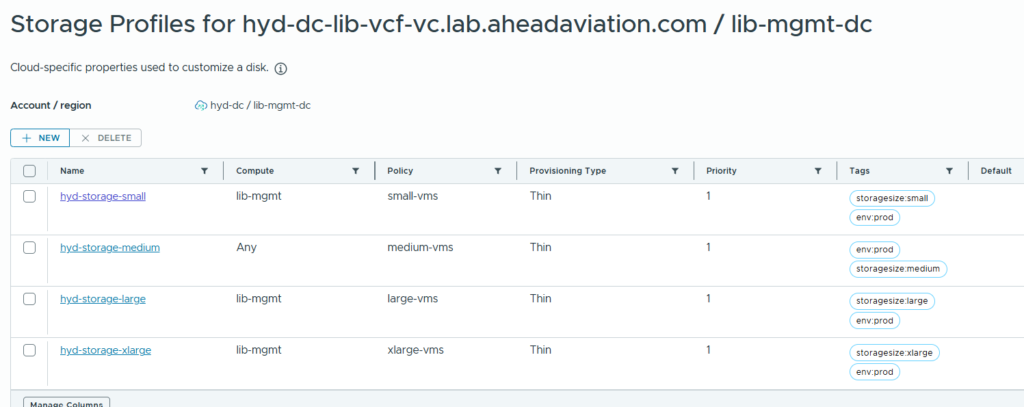Check the hyd-storage-medium row checkbox
Screen dimensions: 1024x407
point(29,247)
